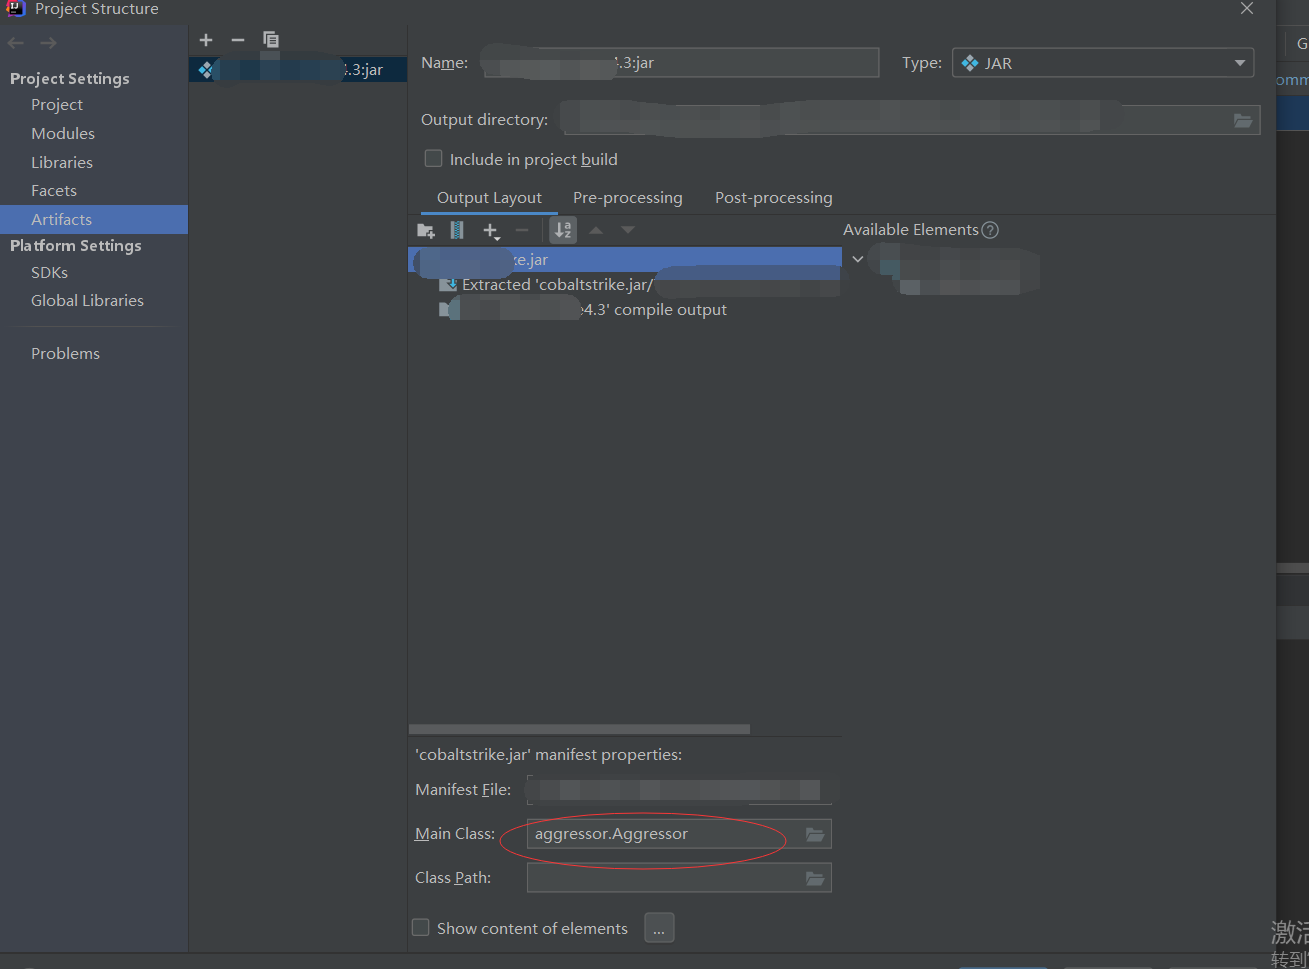This screenshot has width=1309, height=969.
Task: Click the horizontal scrollbar of output layout
Action: (579, 729)
